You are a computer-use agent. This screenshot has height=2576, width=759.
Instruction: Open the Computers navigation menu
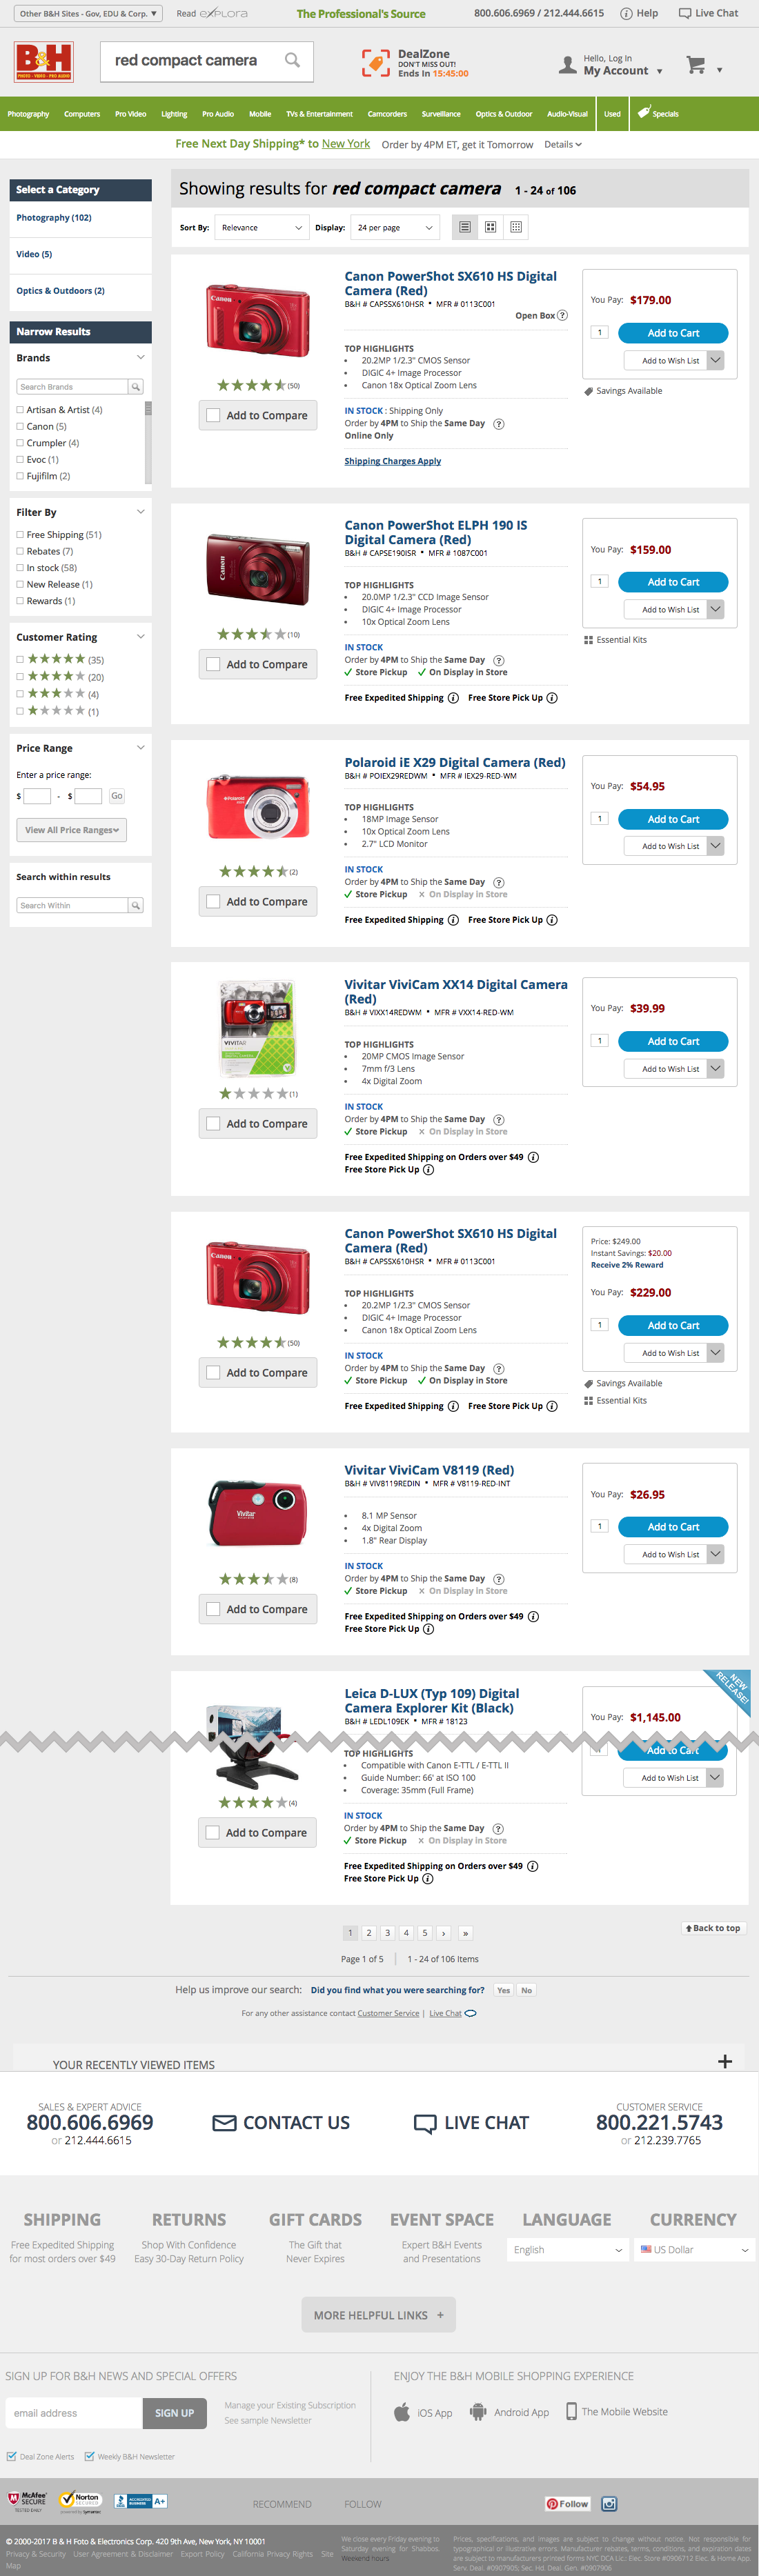pyautogui.click(x=82, y=114)
